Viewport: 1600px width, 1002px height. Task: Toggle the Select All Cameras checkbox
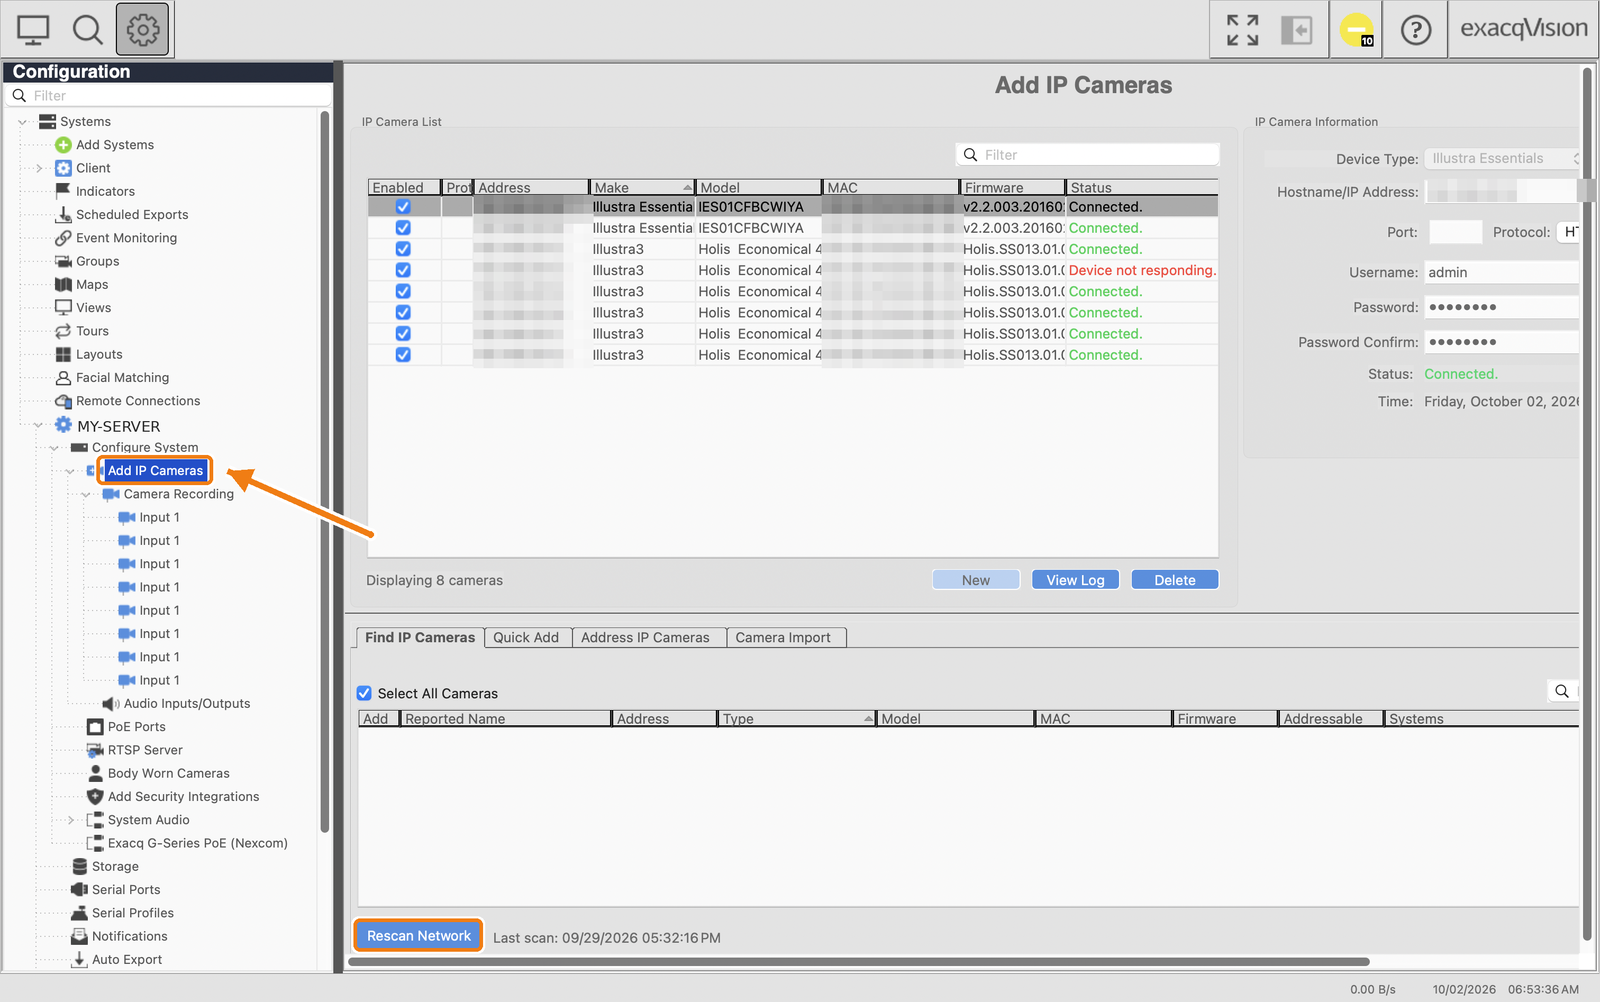(x=364, y=693)
